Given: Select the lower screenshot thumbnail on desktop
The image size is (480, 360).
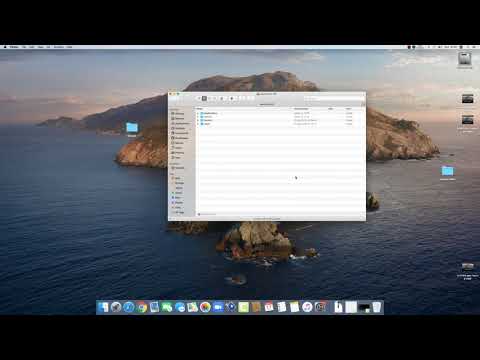Looking at the screenshot, I should (x=467, y=119).
